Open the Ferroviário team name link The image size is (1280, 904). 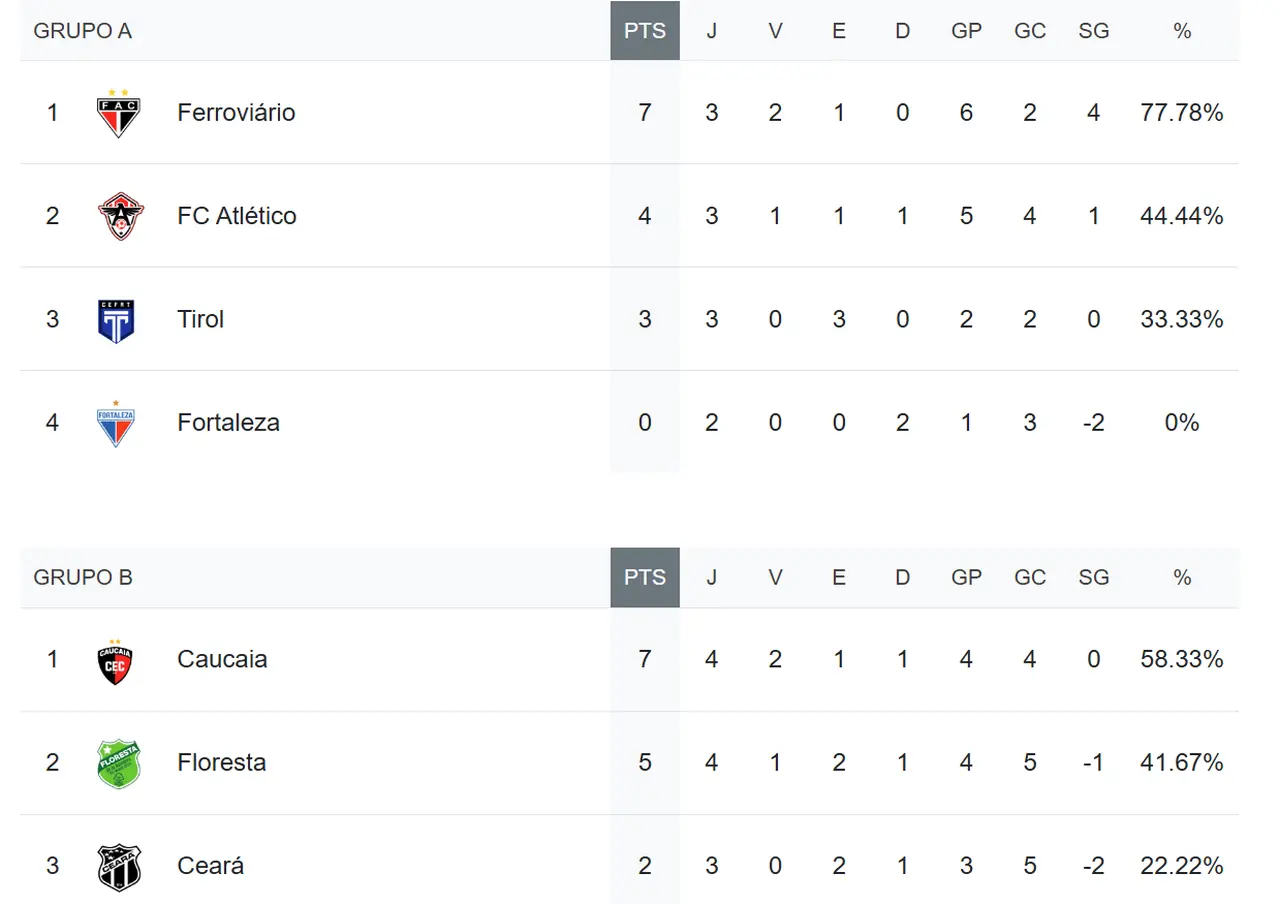tap(236, 113)
